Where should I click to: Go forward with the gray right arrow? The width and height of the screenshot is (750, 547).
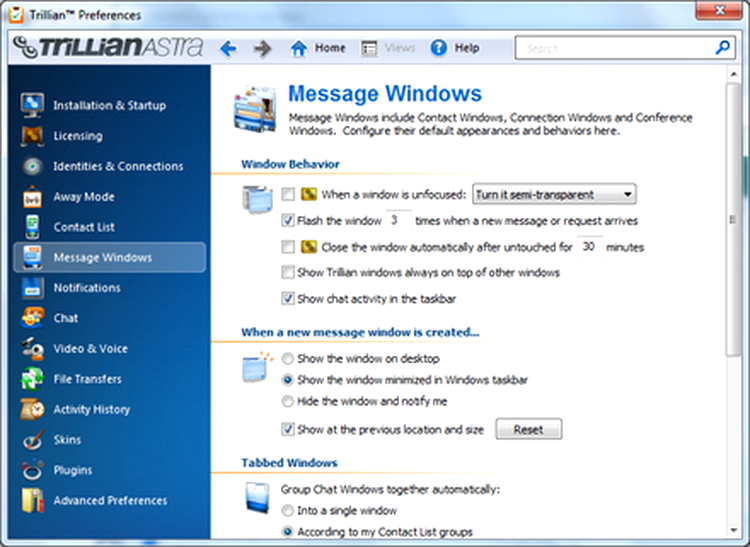(x=263, y=48)
